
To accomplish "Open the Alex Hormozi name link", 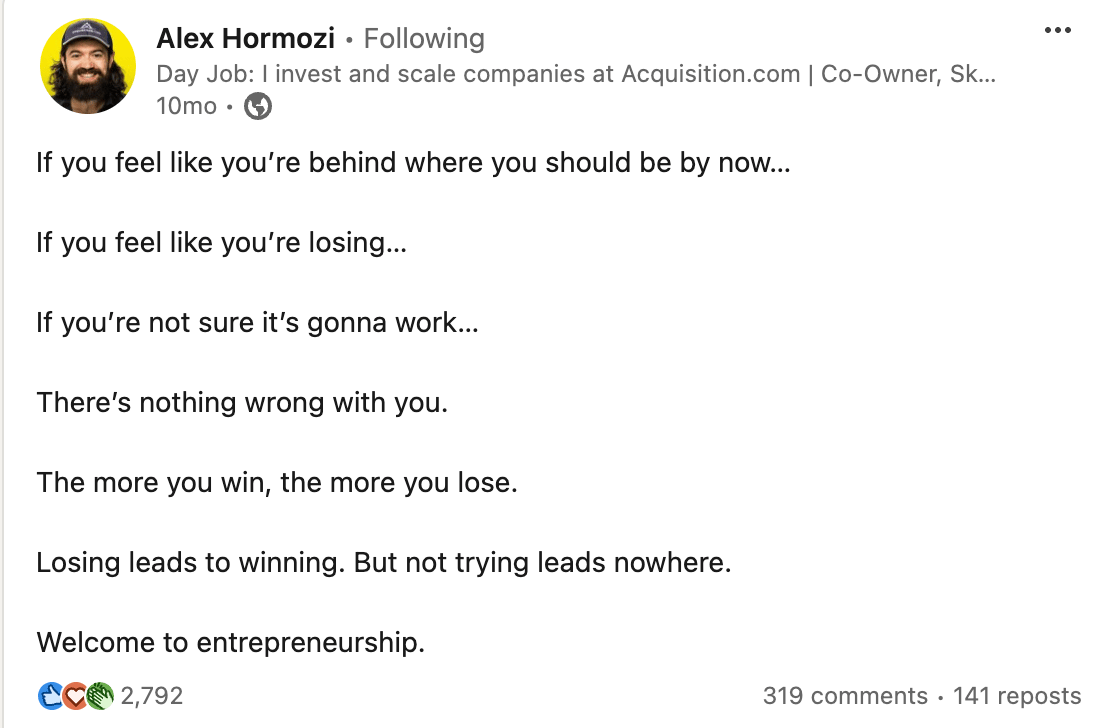I will (x=245, y=38).
